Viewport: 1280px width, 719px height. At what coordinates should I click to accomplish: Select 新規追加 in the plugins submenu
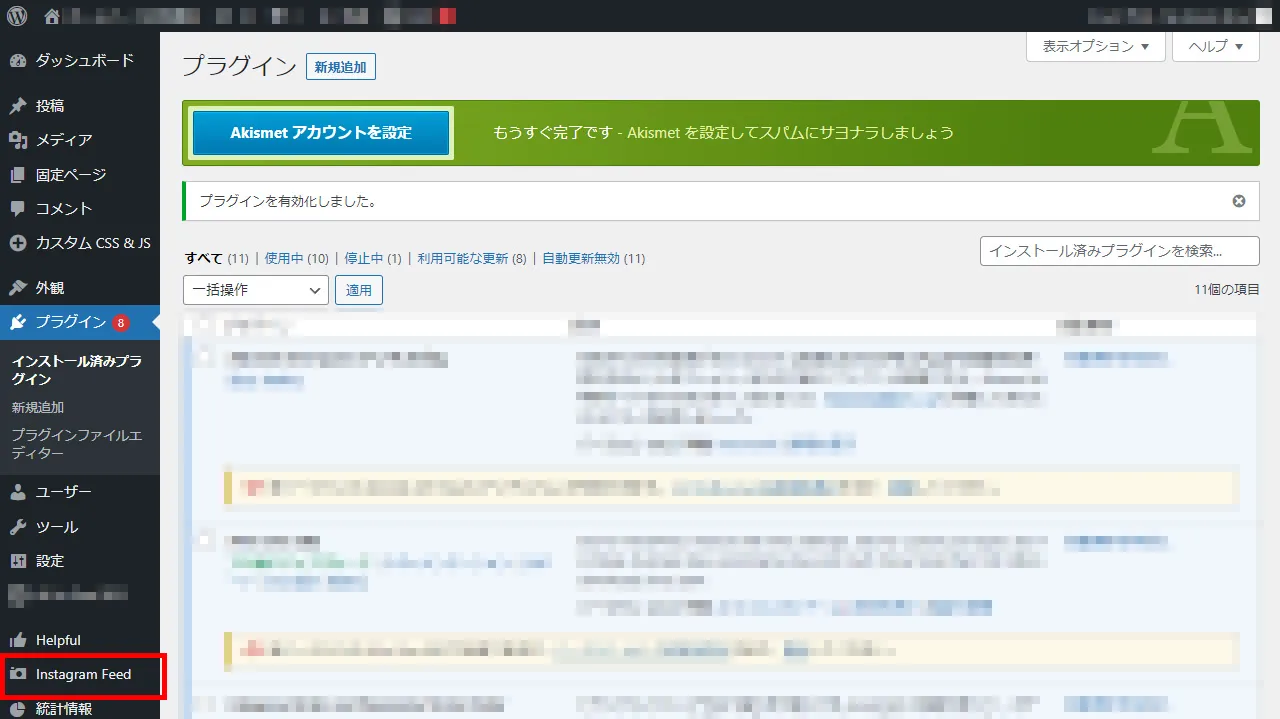(38, 408)
